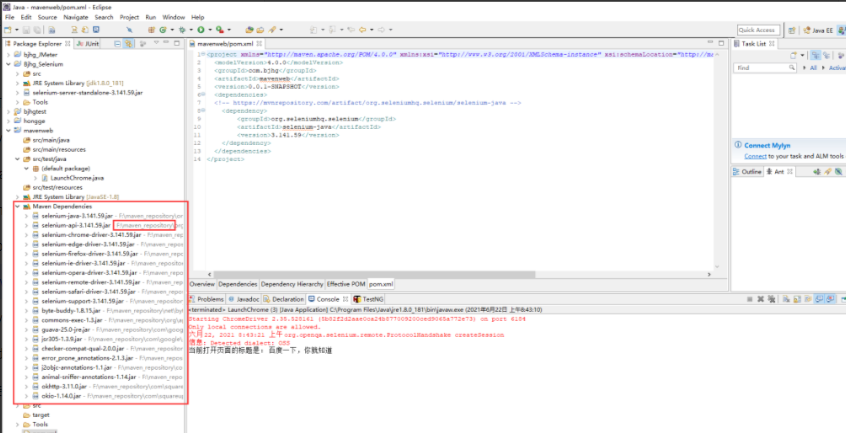
Task: Click All filter link in Task List
Action: pos(813,68)
